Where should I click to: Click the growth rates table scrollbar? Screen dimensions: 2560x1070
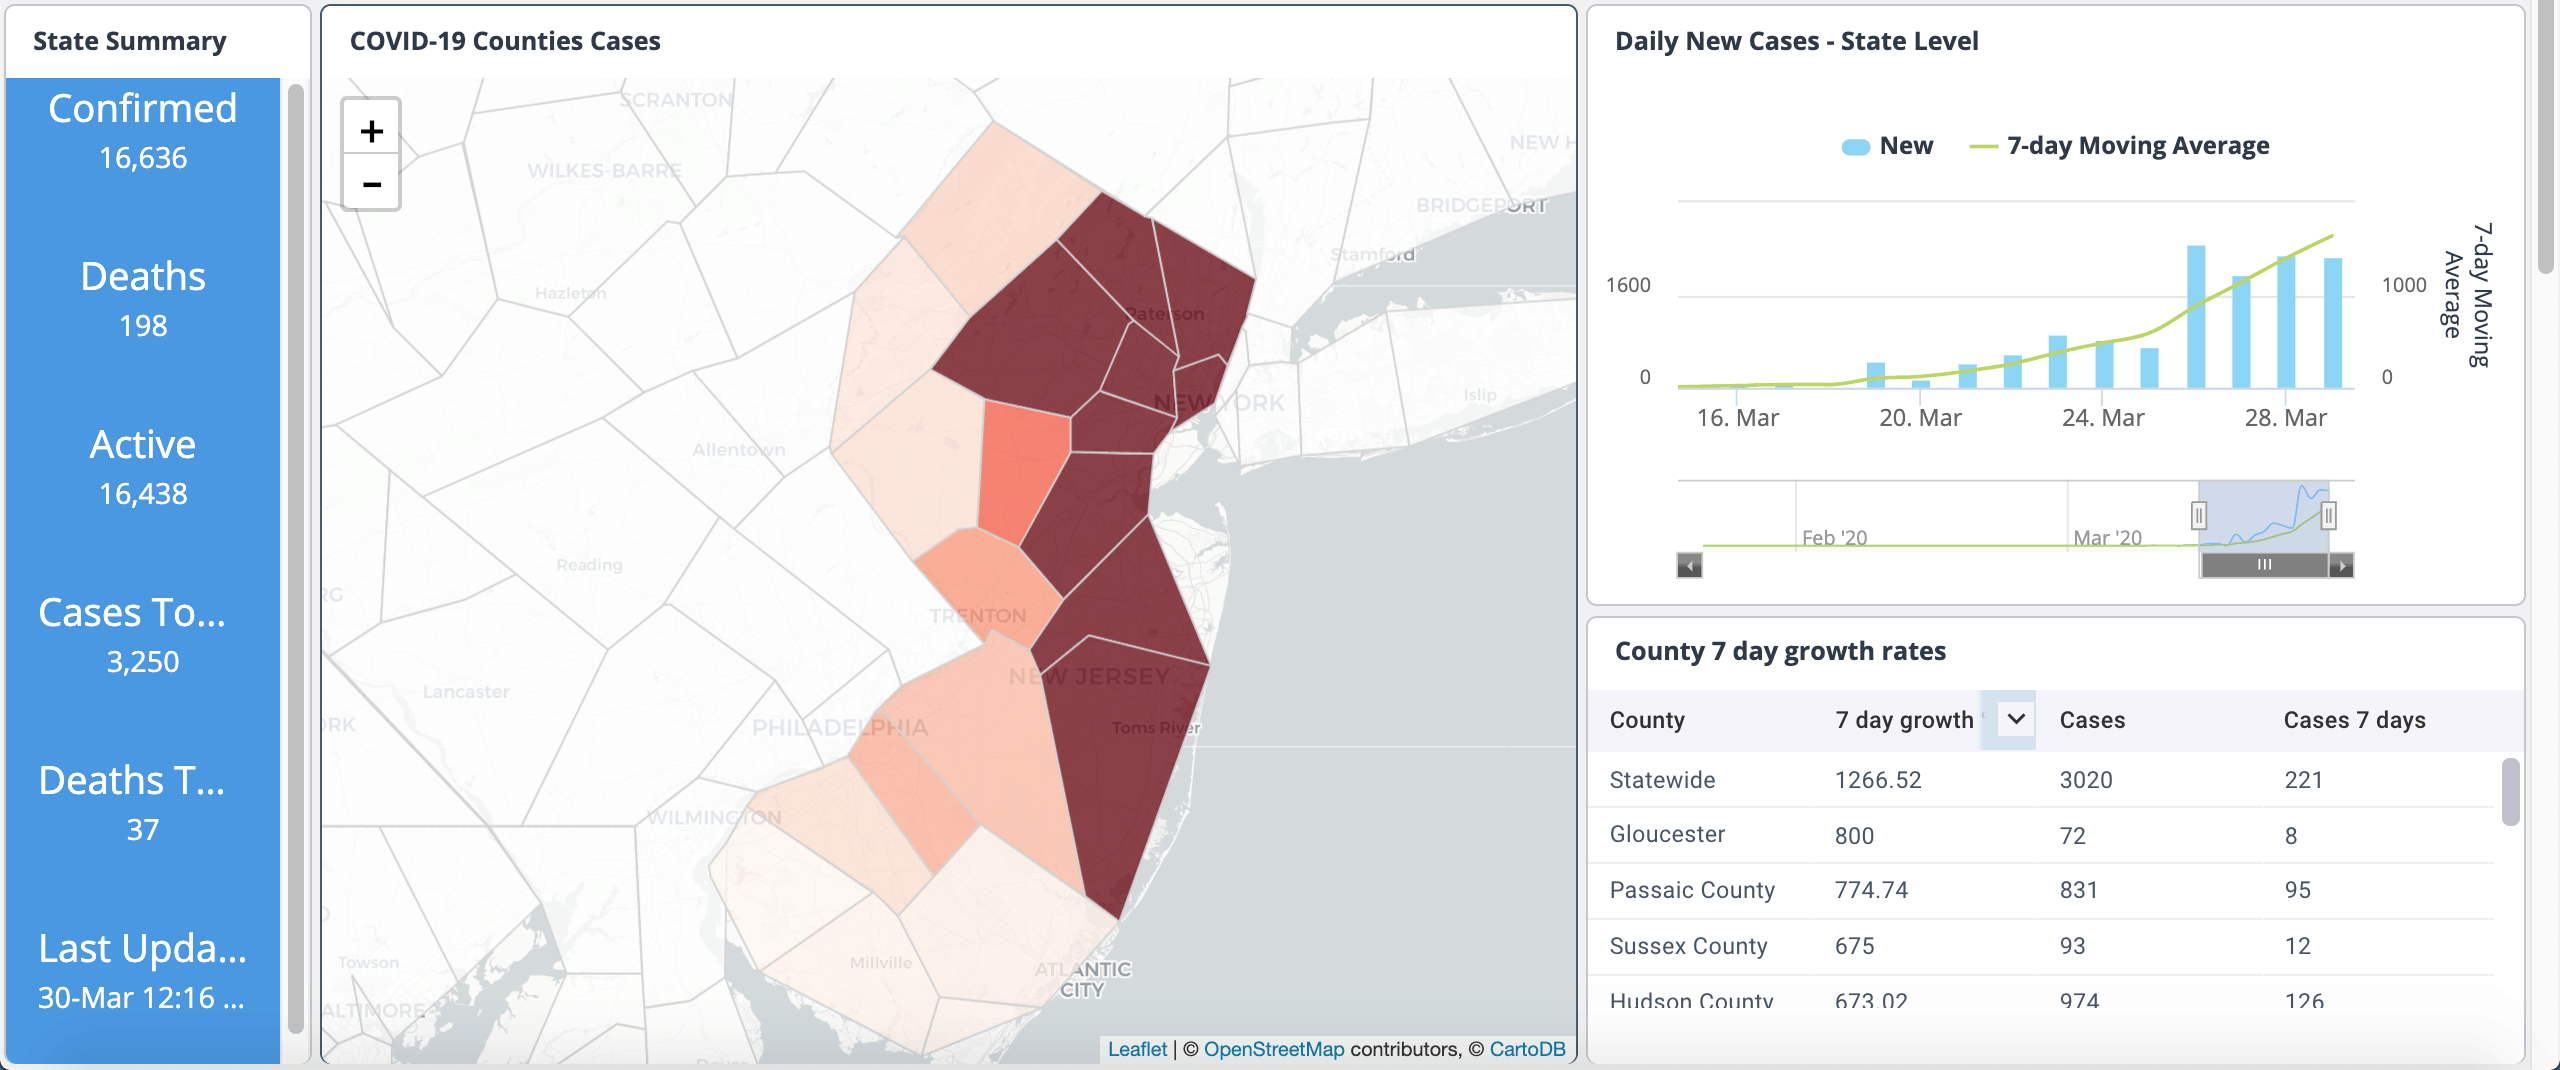click(2510, 792)
